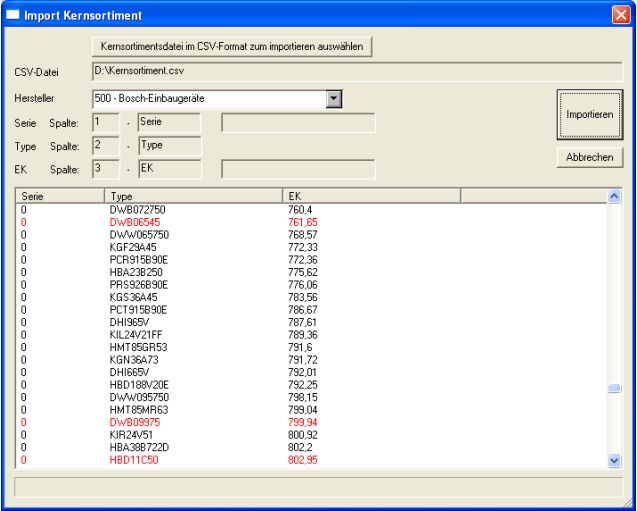Close the Import Kernsortiment dialog

coord(621,15)
